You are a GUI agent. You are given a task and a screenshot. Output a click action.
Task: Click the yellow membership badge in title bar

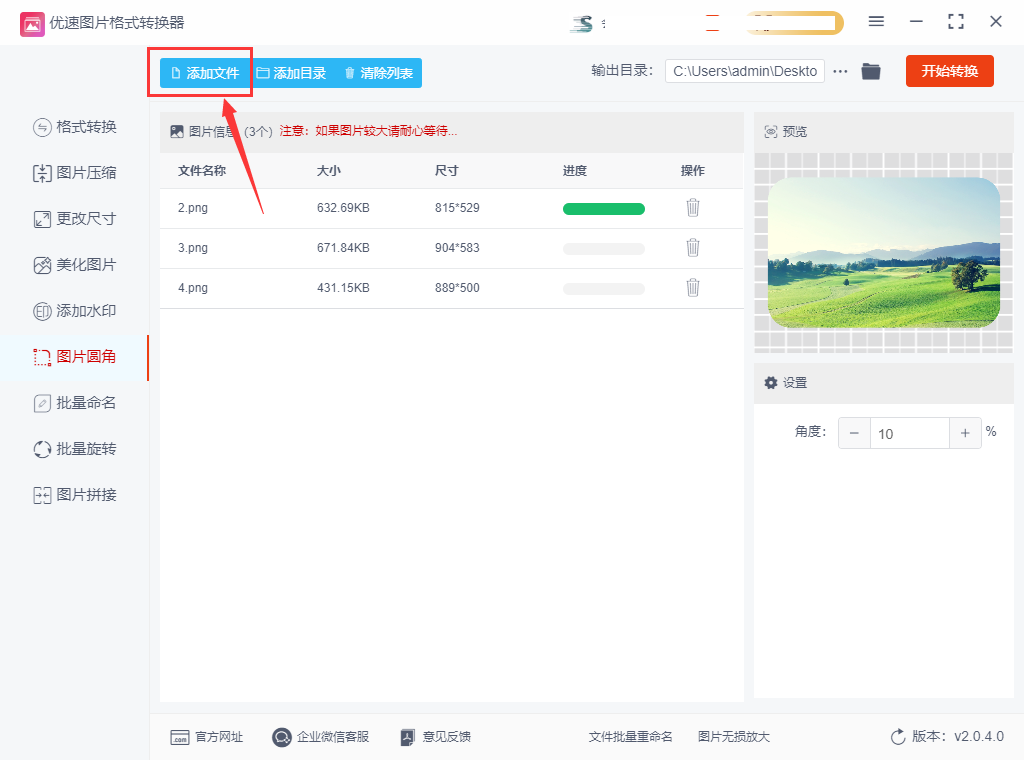(x=794, y=24)
